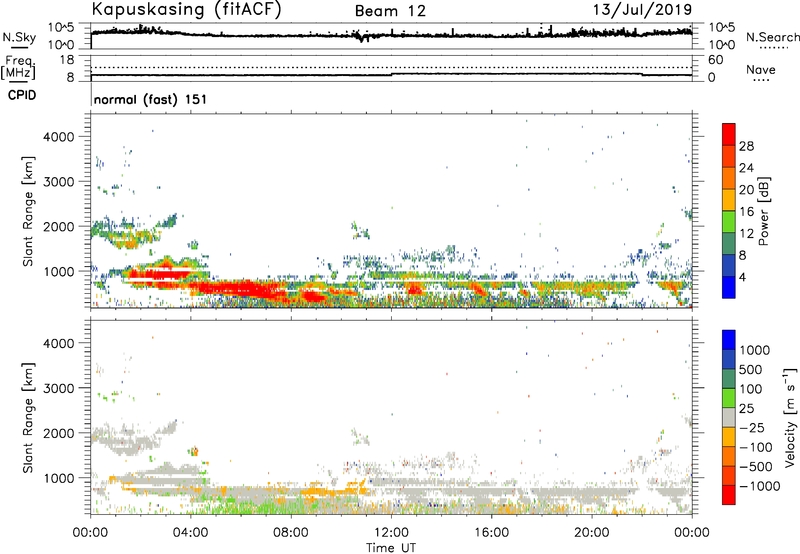
Task: Click the 'Kapuskasing (fitACF)' title text
Action: pyautogui.click(x=186, y=9)
